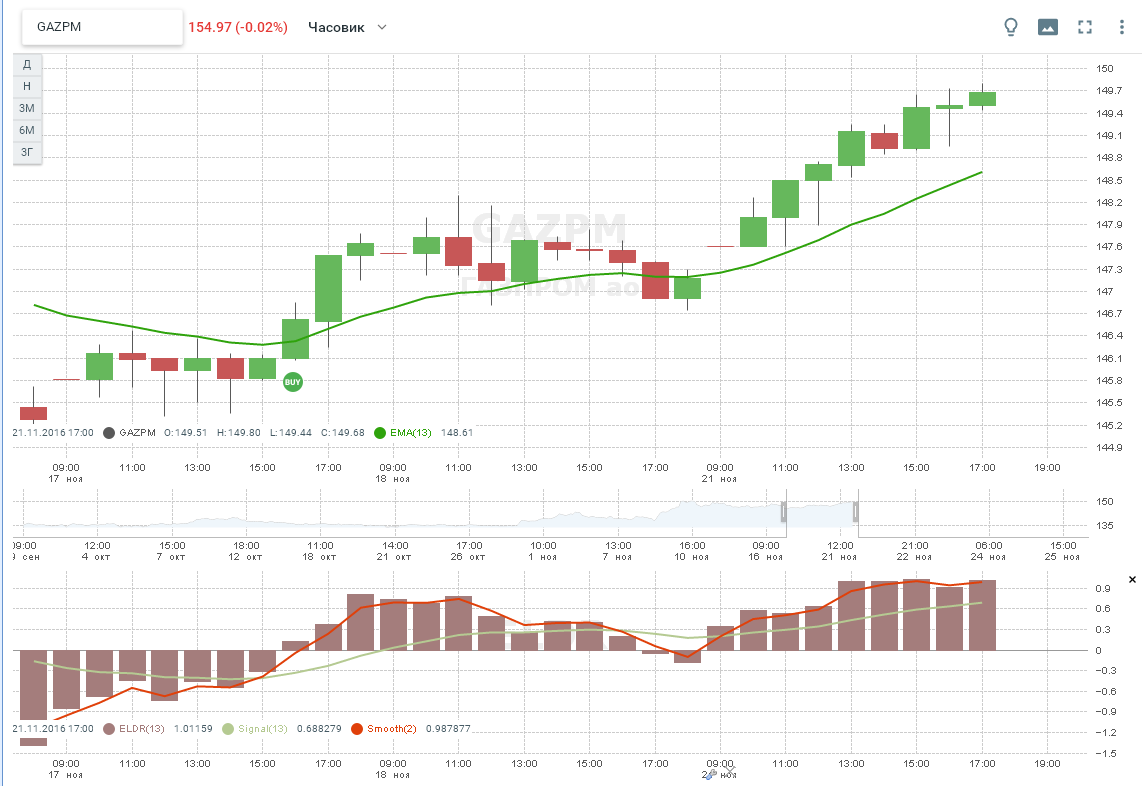Select the 6М six-month timeframe

coord(27,130)
